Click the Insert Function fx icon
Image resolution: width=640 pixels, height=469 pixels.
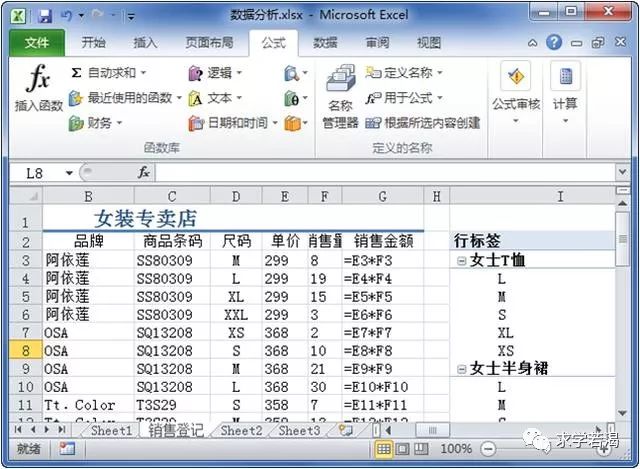[x=39, y=78]
